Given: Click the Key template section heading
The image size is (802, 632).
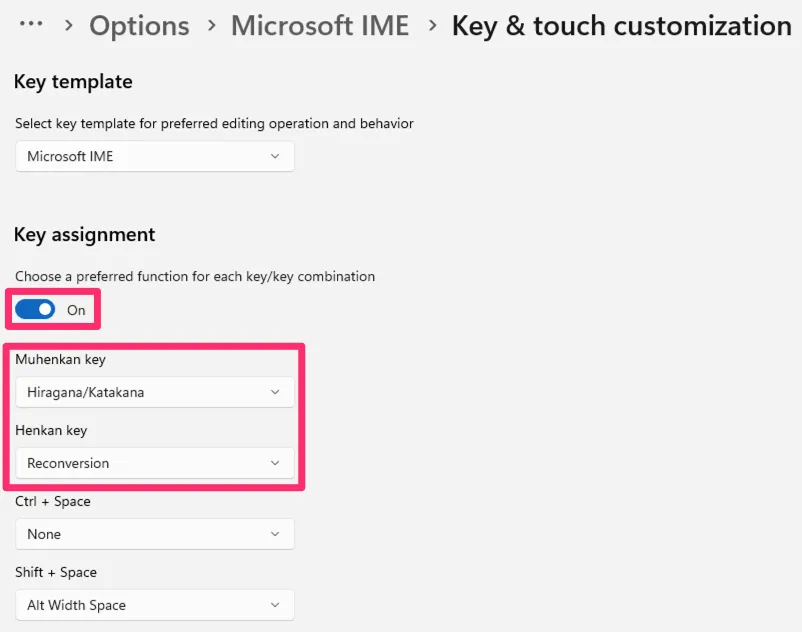Looking at the screenshot, I should [x=73, y=82].
